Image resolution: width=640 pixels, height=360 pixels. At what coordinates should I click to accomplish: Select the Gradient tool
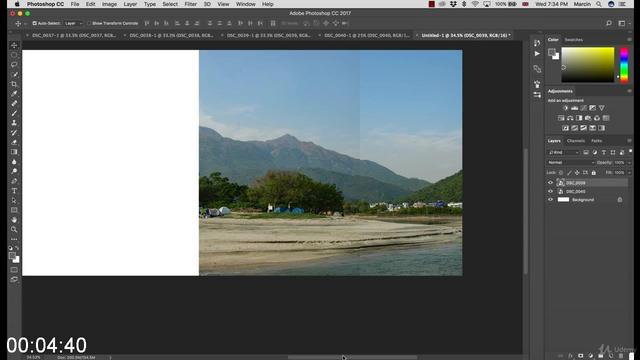(14, 152)
